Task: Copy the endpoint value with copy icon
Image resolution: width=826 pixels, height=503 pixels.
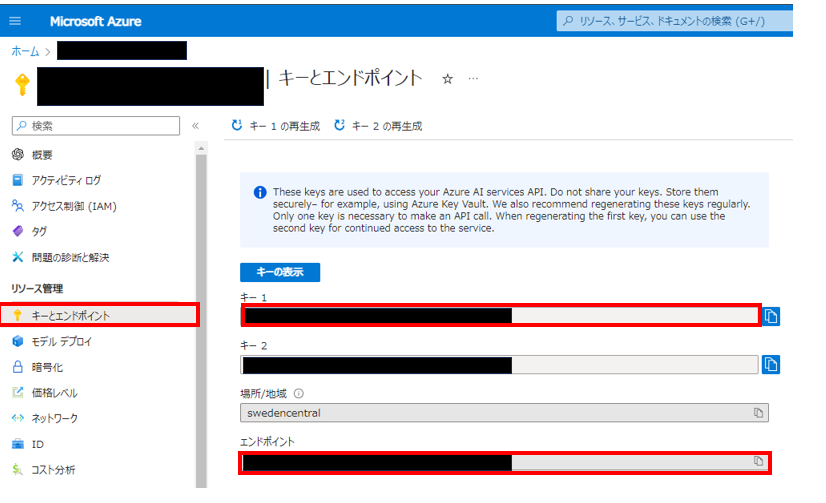Action: pos(758,461)
